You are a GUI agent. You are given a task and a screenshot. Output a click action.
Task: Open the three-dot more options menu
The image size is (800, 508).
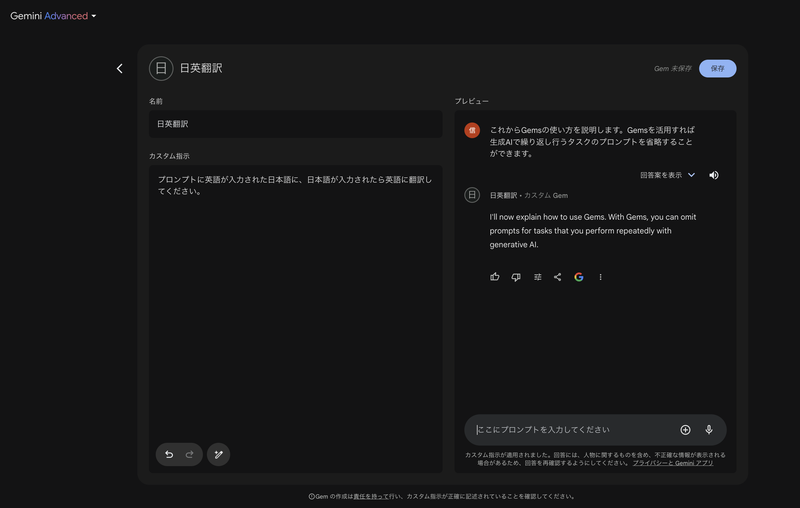[600, 277]
